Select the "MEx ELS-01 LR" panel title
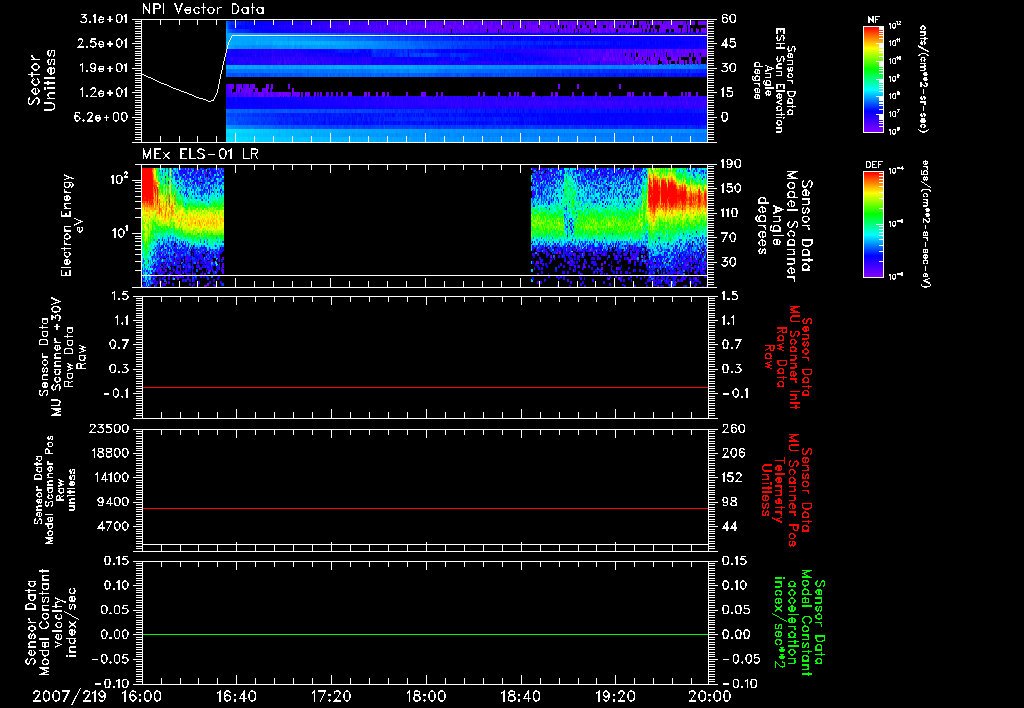The height and width of the screenshot is (708, 1024). click(200, 155)
